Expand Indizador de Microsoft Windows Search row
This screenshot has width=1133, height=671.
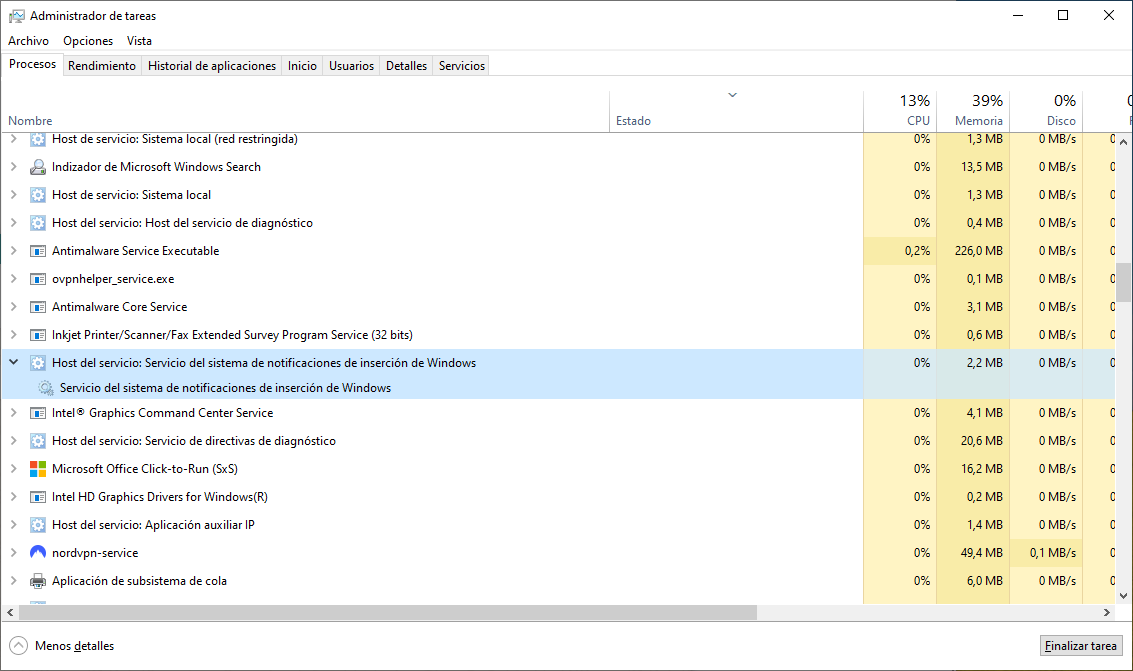(x=13, y=167)
